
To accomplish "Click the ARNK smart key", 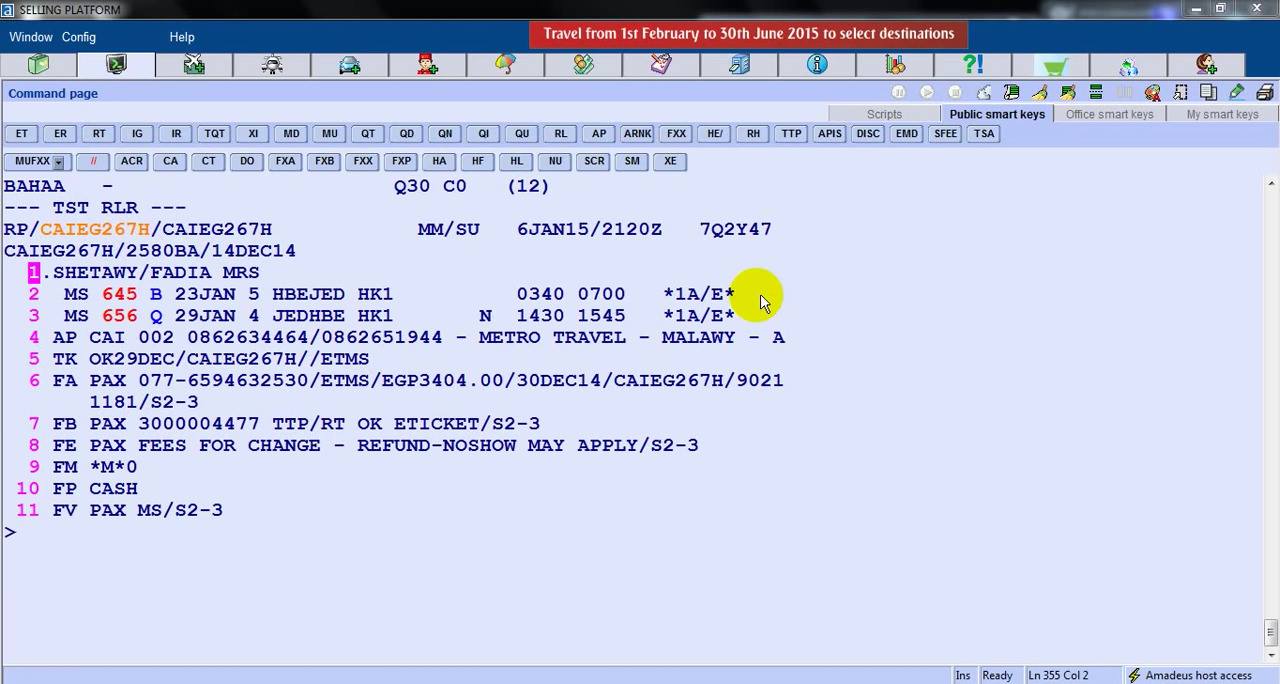I will (637, 134).
